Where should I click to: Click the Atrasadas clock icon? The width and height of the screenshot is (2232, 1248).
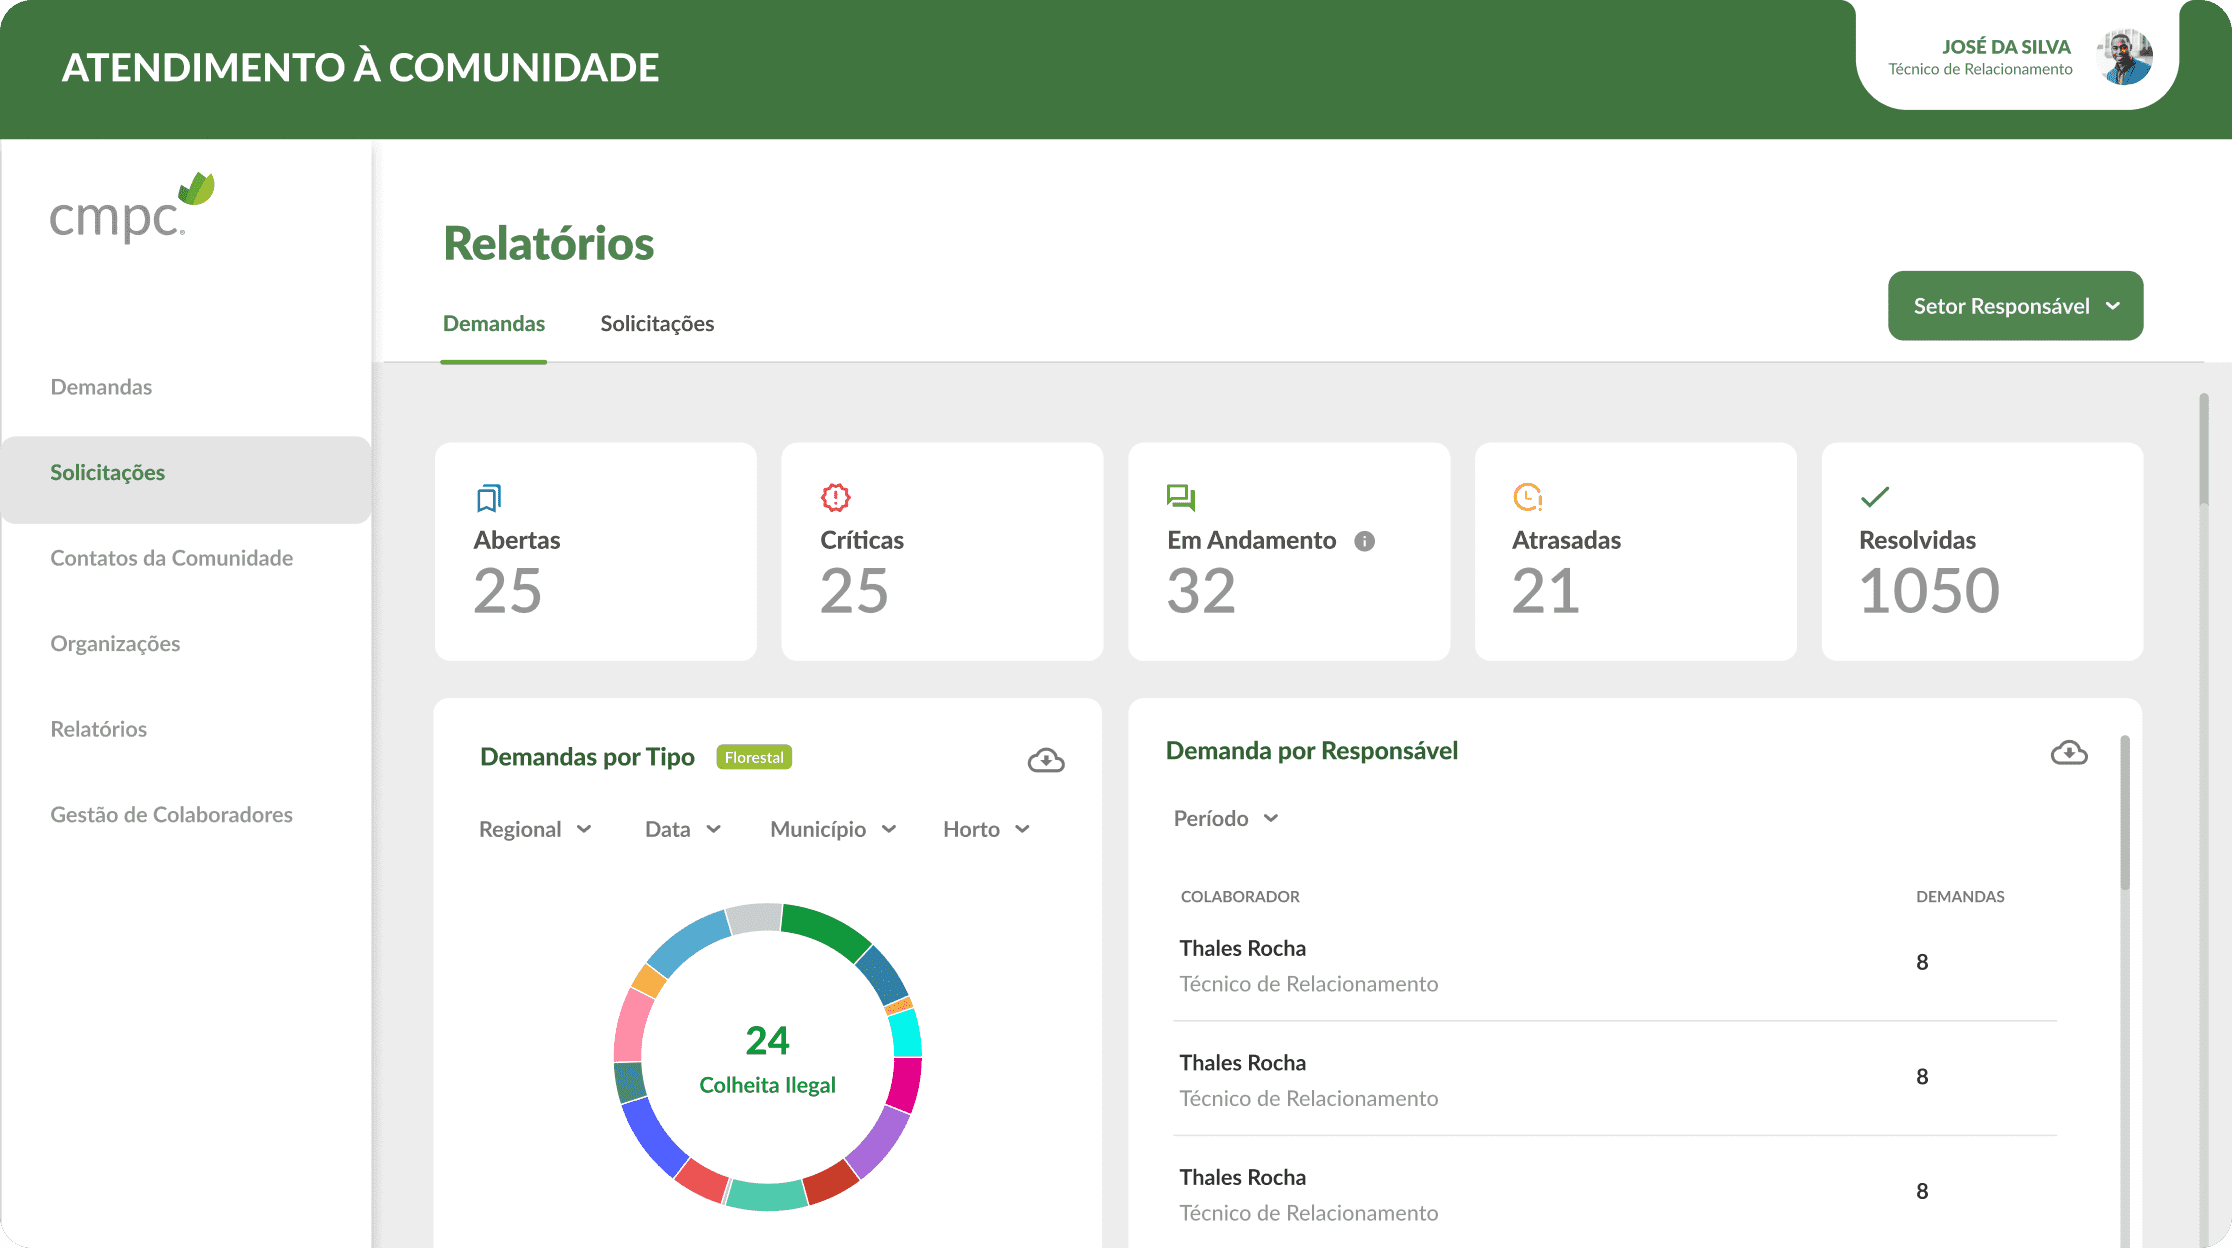coord(1527,497)
